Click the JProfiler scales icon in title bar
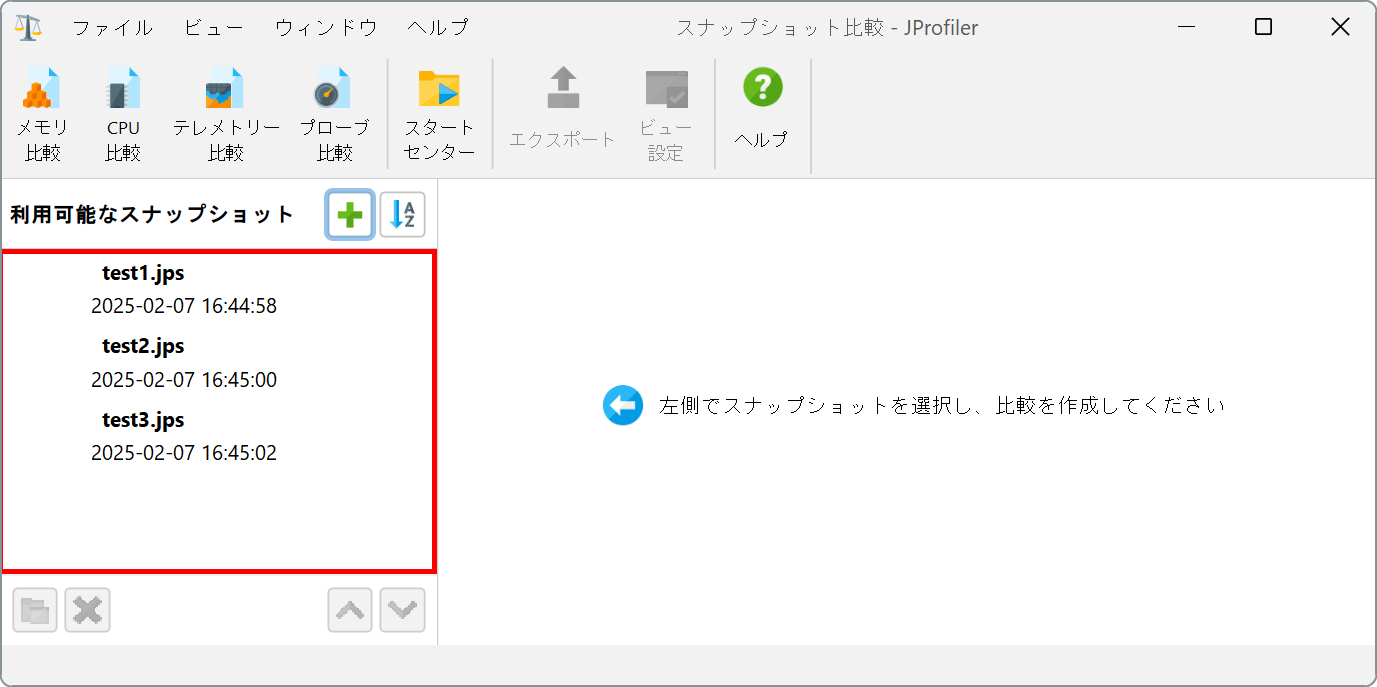This screenshot has width=1377, height=687. pos(28,27)
